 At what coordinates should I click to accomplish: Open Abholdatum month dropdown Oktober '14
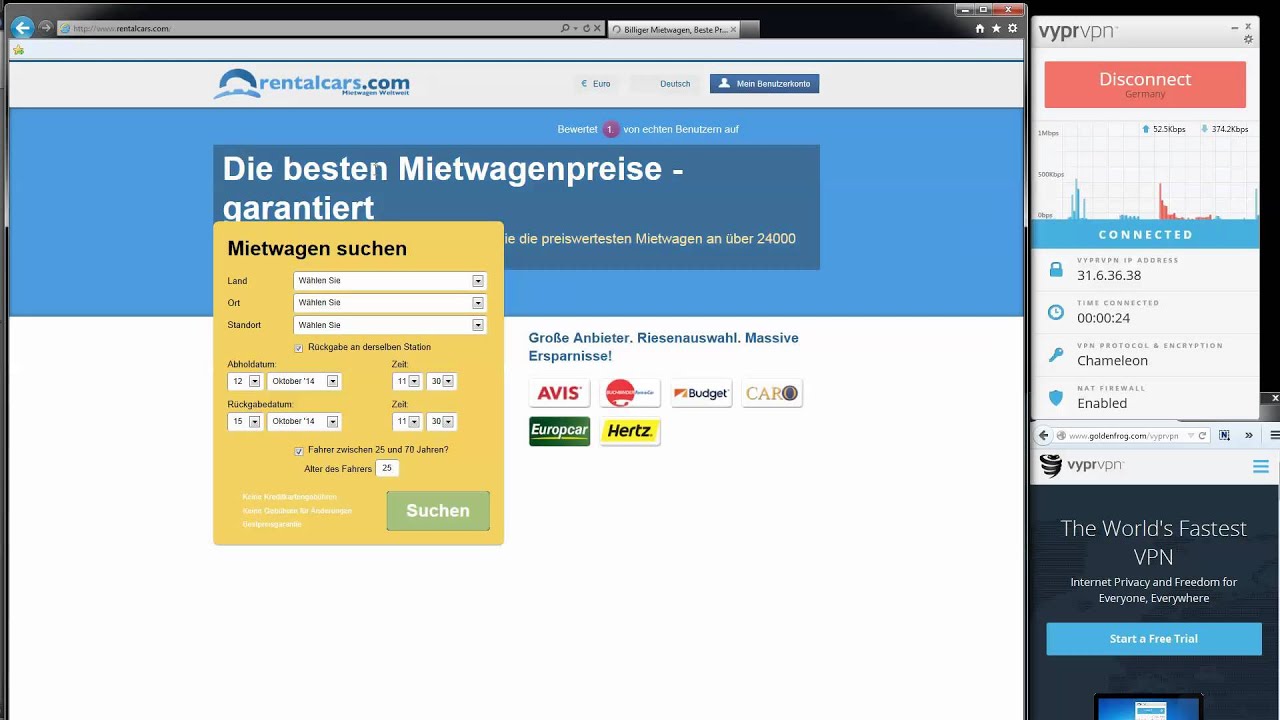point(304,381)
